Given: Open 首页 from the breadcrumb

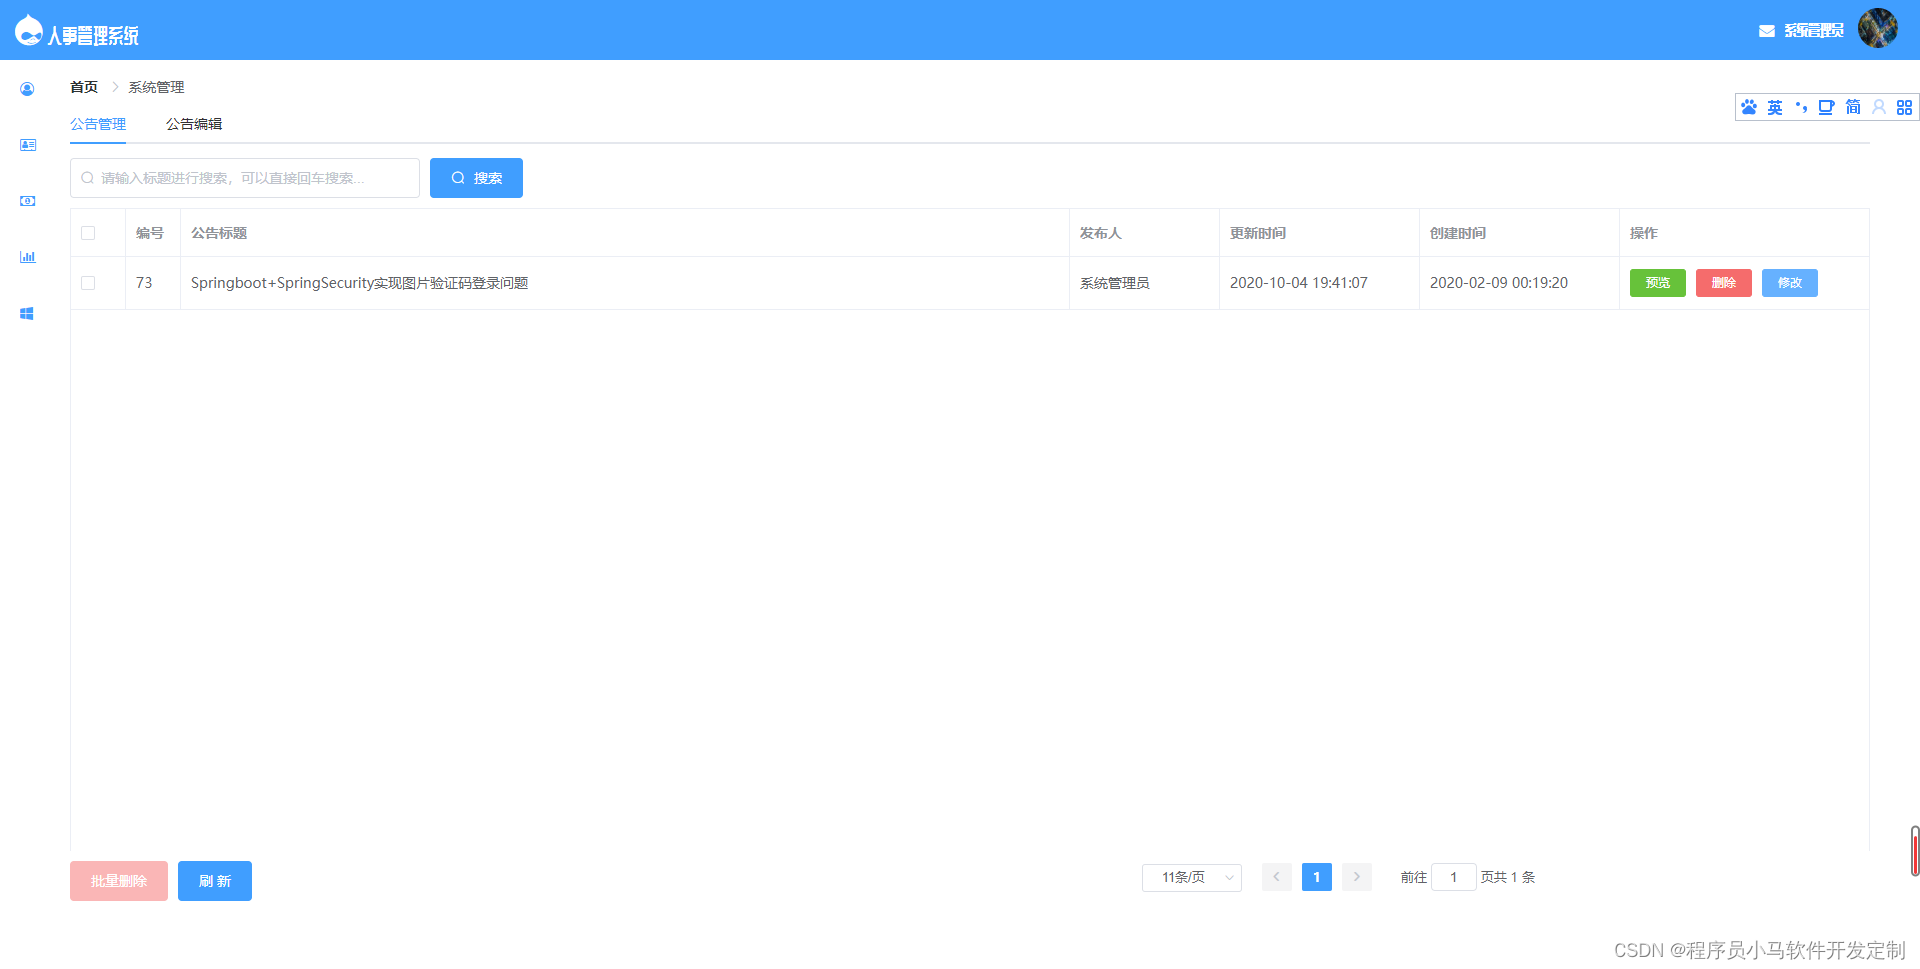Looking at the screenshot, I should tap(84, 87).
